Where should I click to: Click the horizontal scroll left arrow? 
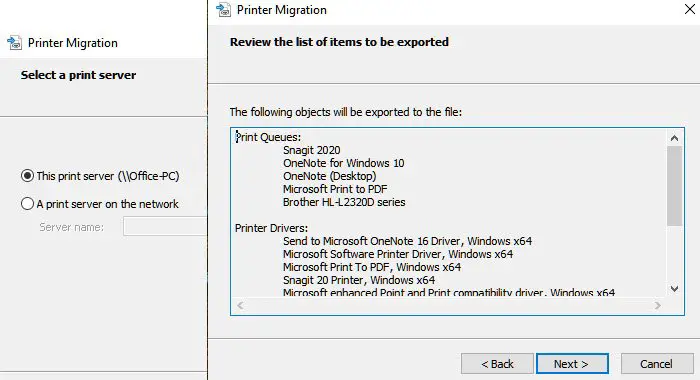tap(240, 305)
